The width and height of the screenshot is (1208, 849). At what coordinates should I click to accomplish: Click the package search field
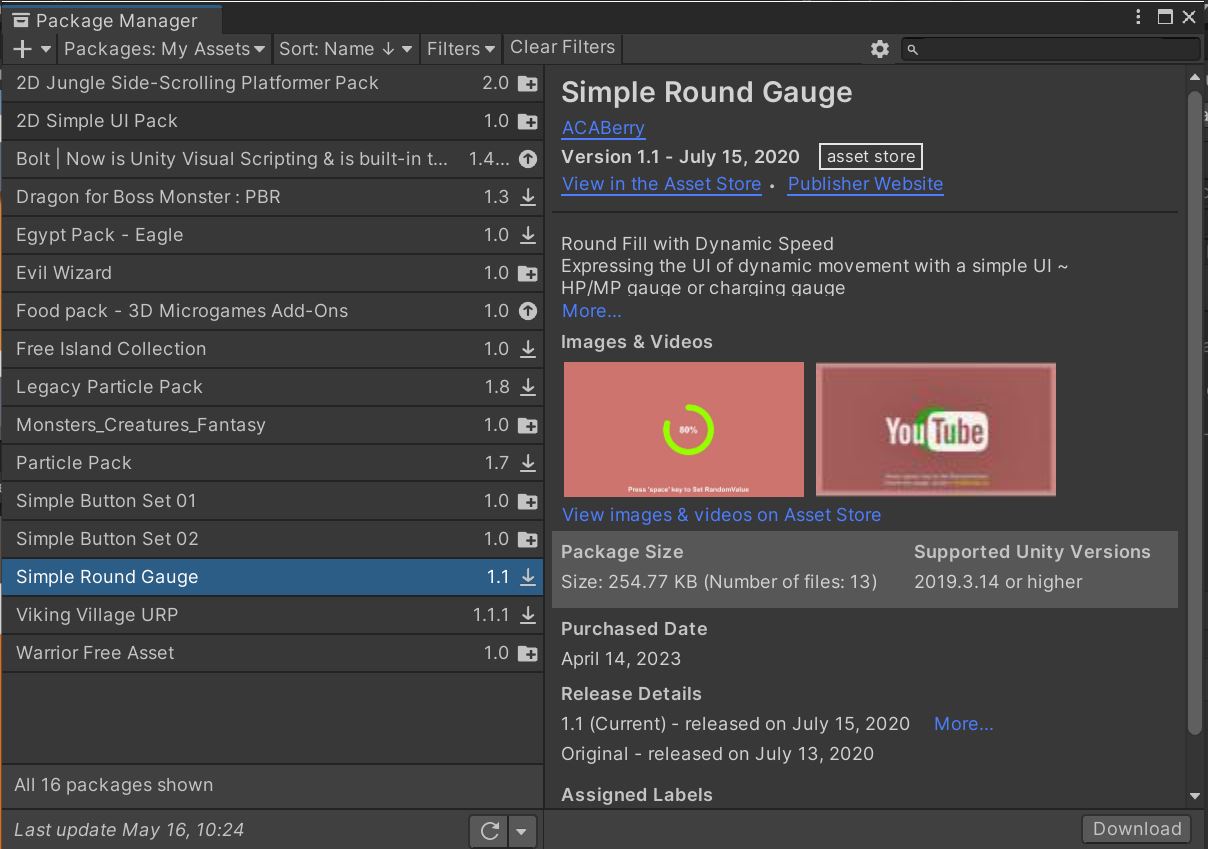[1050, 49]
